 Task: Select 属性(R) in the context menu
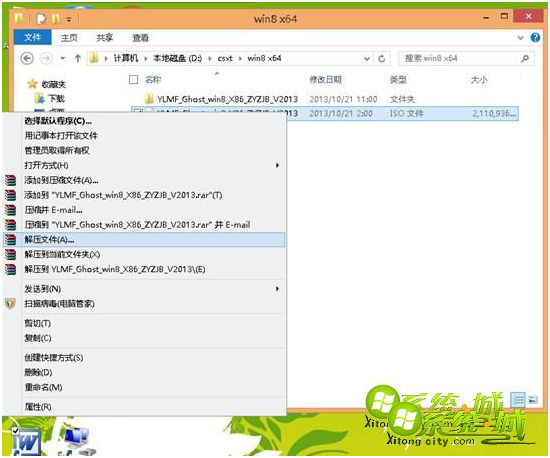coord(144,407)
